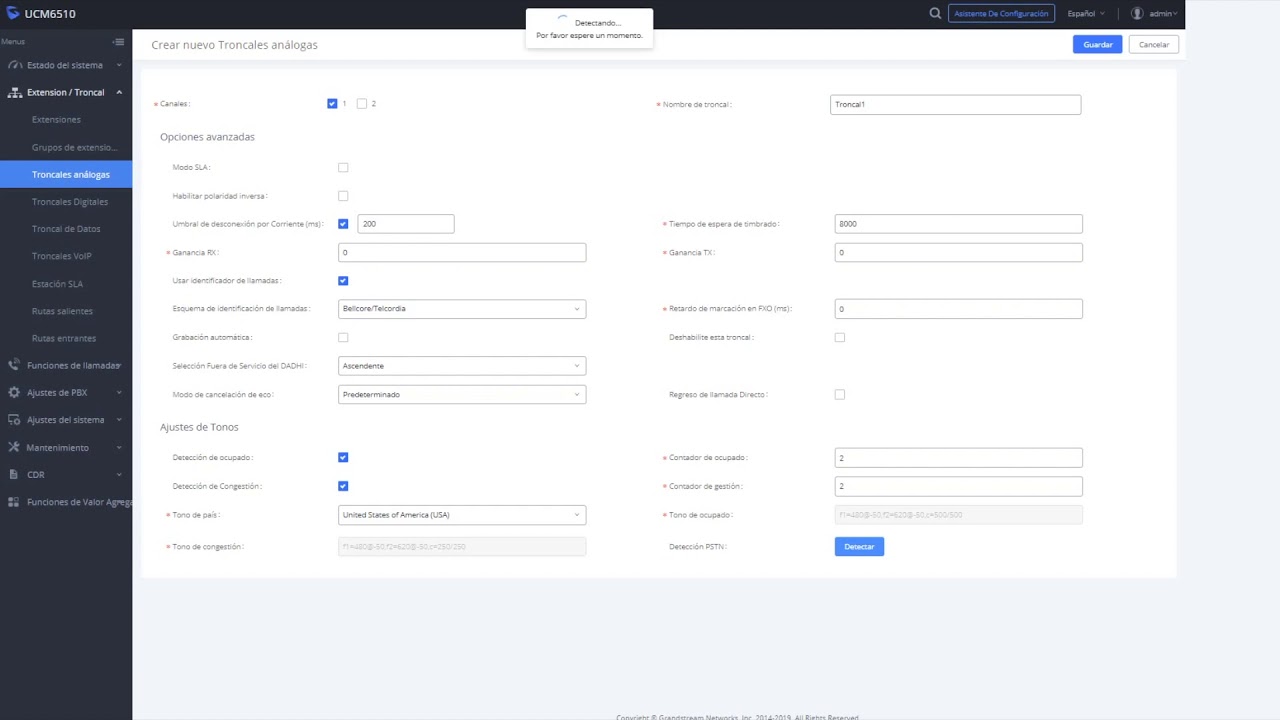Click Ganancia TX input field

[x=958, y=253]
